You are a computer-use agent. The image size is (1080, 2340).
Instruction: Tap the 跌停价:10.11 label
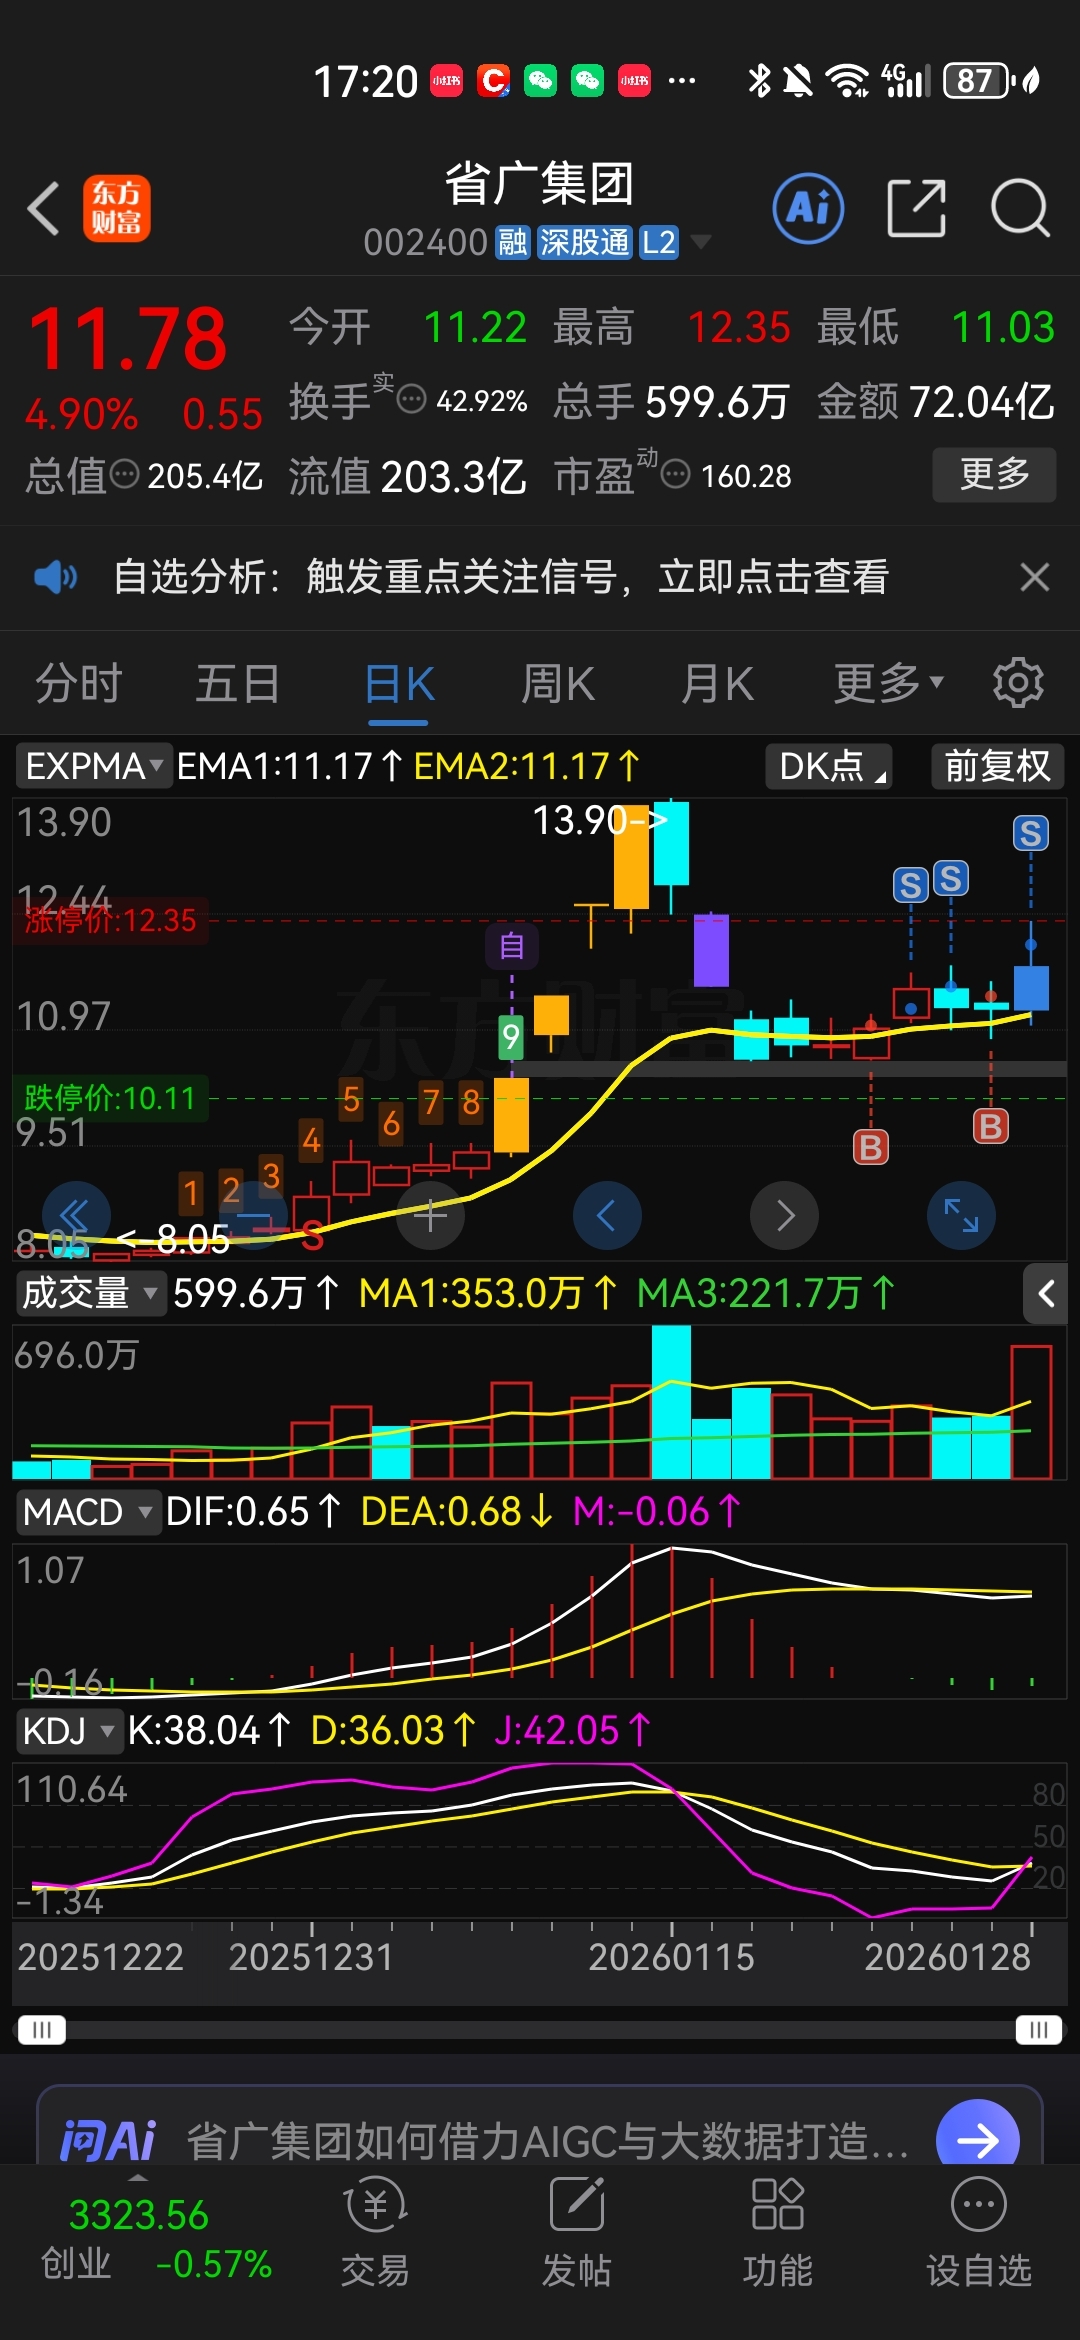(110, 1098)
